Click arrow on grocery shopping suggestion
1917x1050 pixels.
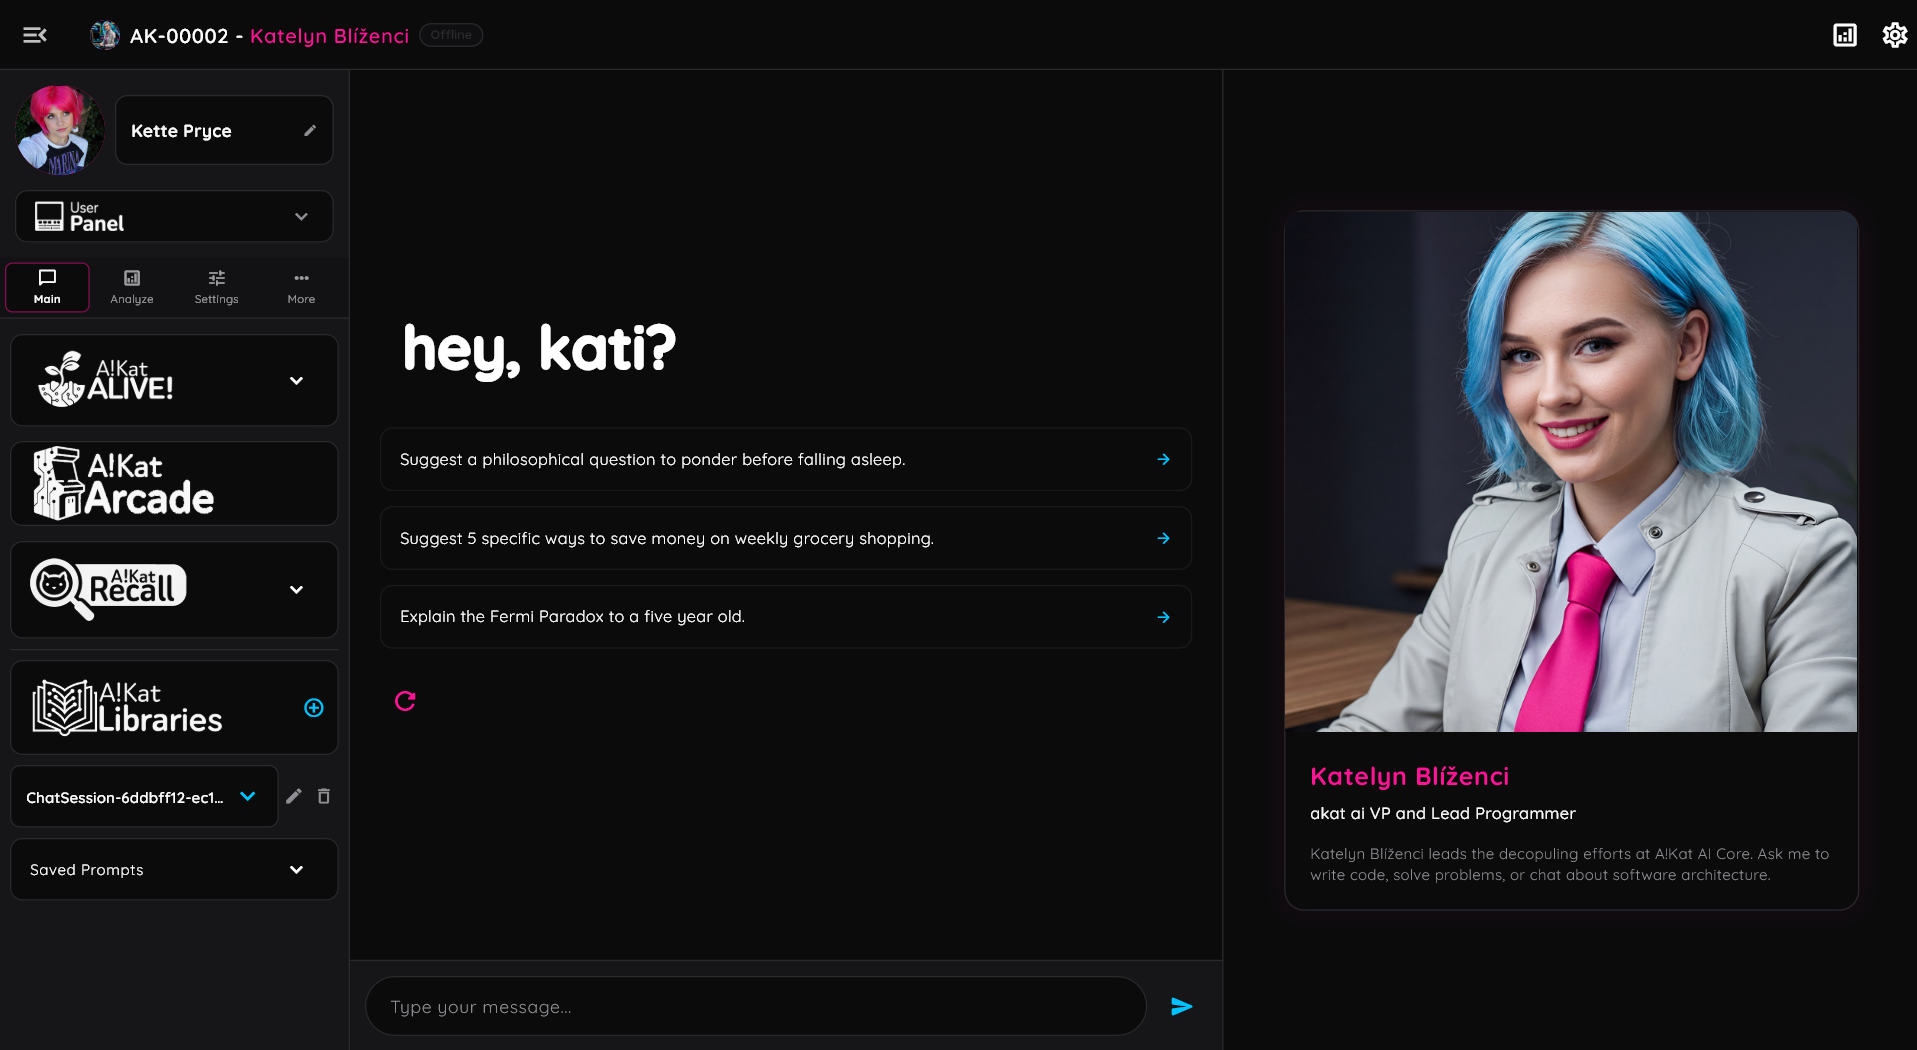pyautogui.click(x=1163, y=538)
